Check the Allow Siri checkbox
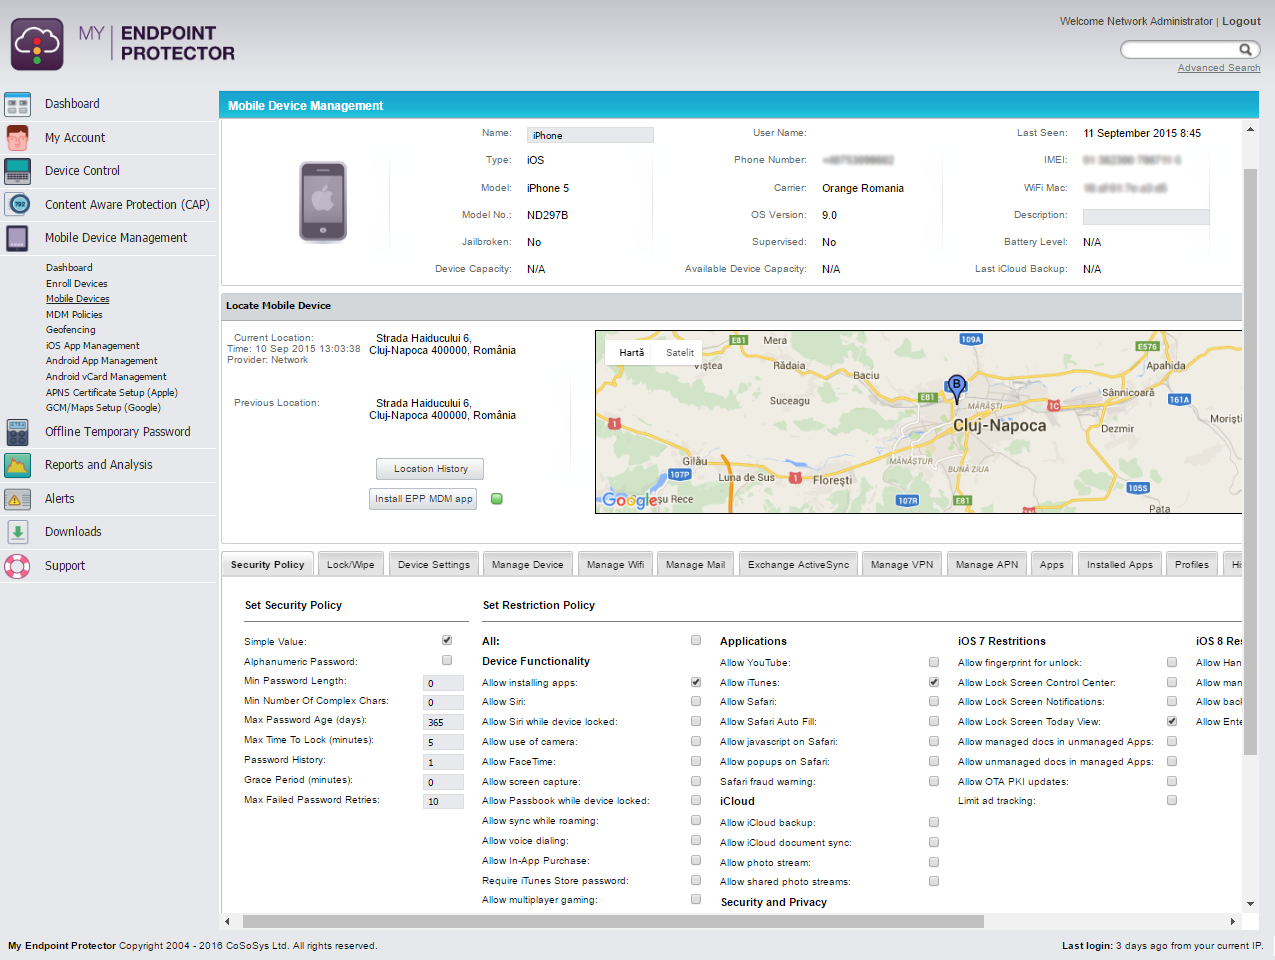This screenshot has width=1275, height=960. [x=696, y=701]
